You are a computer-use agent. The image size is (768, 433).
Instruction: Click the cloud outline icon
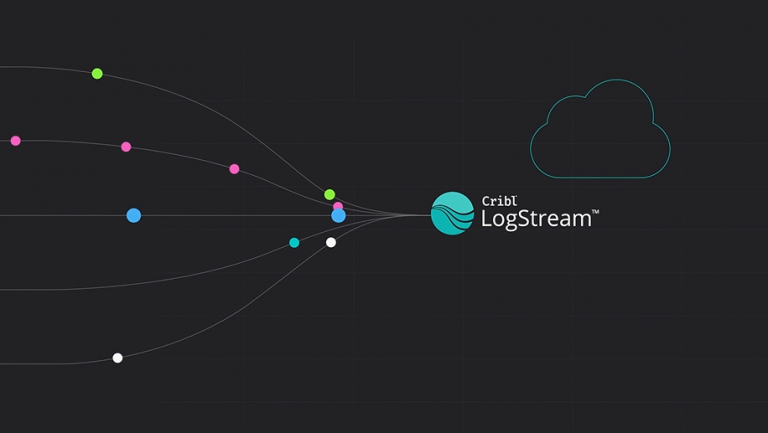coord(600,128)
